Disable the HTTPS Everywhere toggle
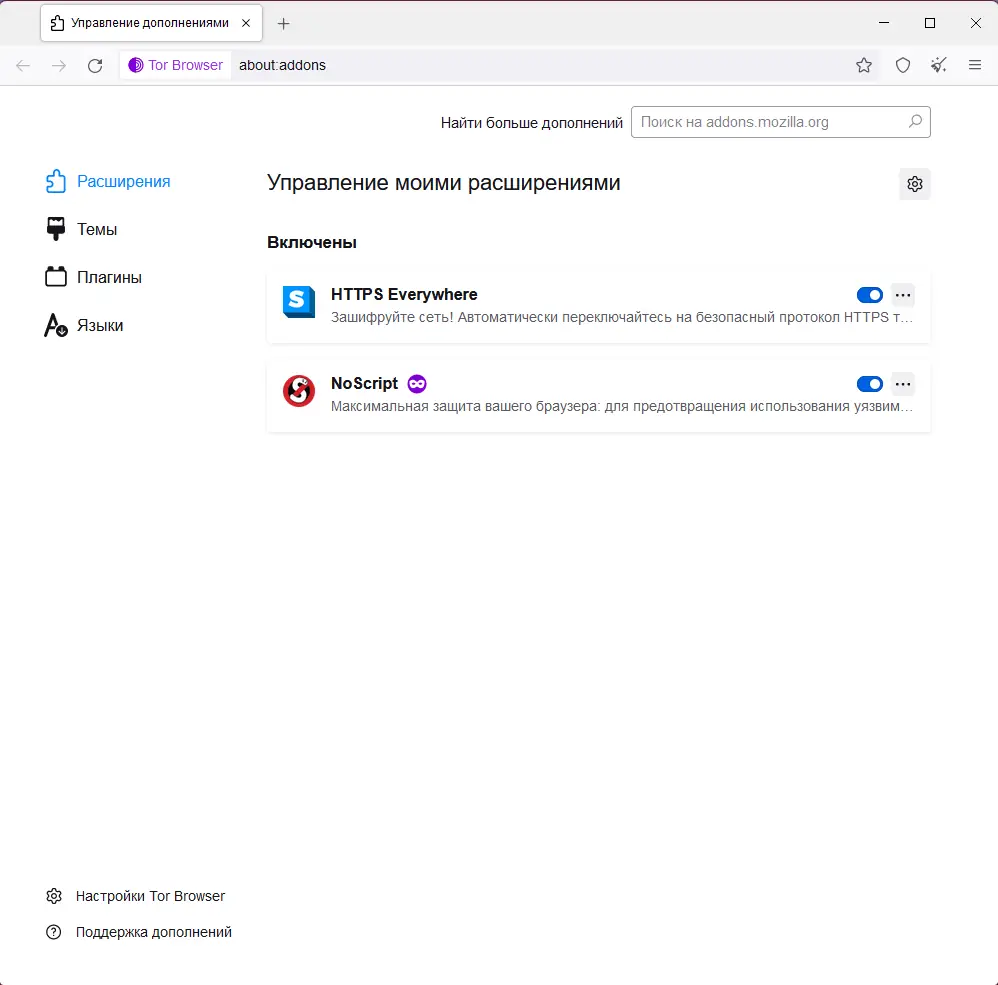Image resolution: width=998 pixels, height=985 pixels. [x=869, y=295]
